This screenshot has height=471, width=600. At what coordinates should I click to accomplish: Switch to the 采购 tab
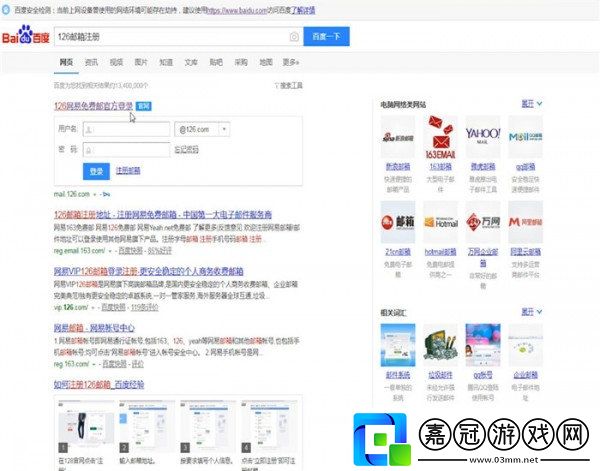[x=241, y=62]
